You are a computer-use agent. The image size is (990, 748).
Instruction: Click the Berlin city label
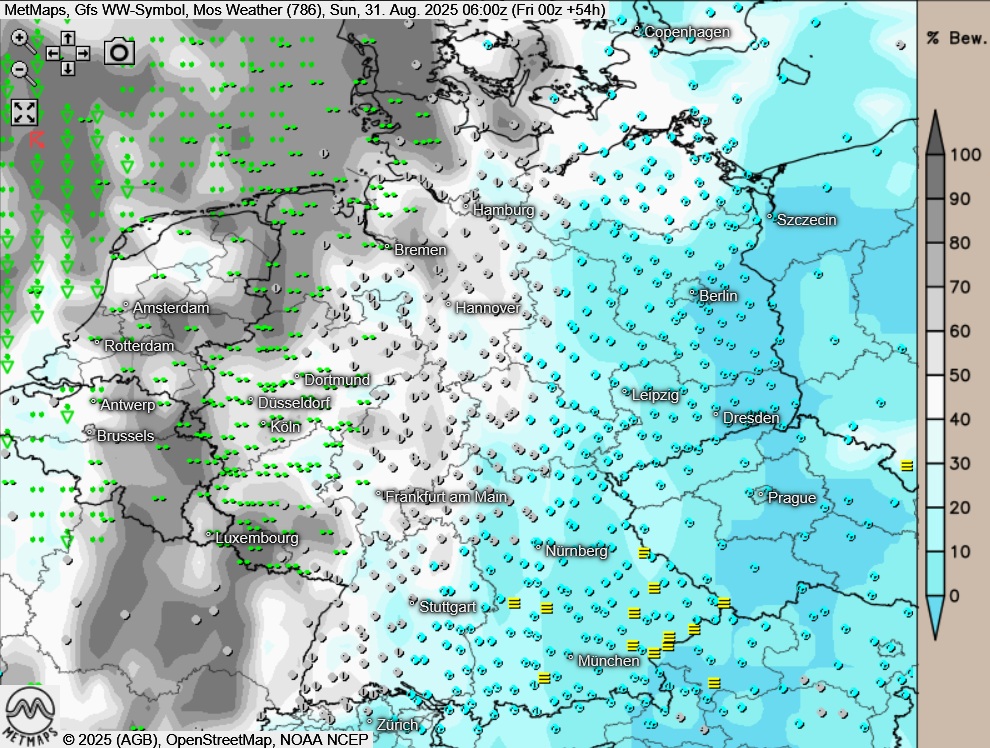click(718, 296)
